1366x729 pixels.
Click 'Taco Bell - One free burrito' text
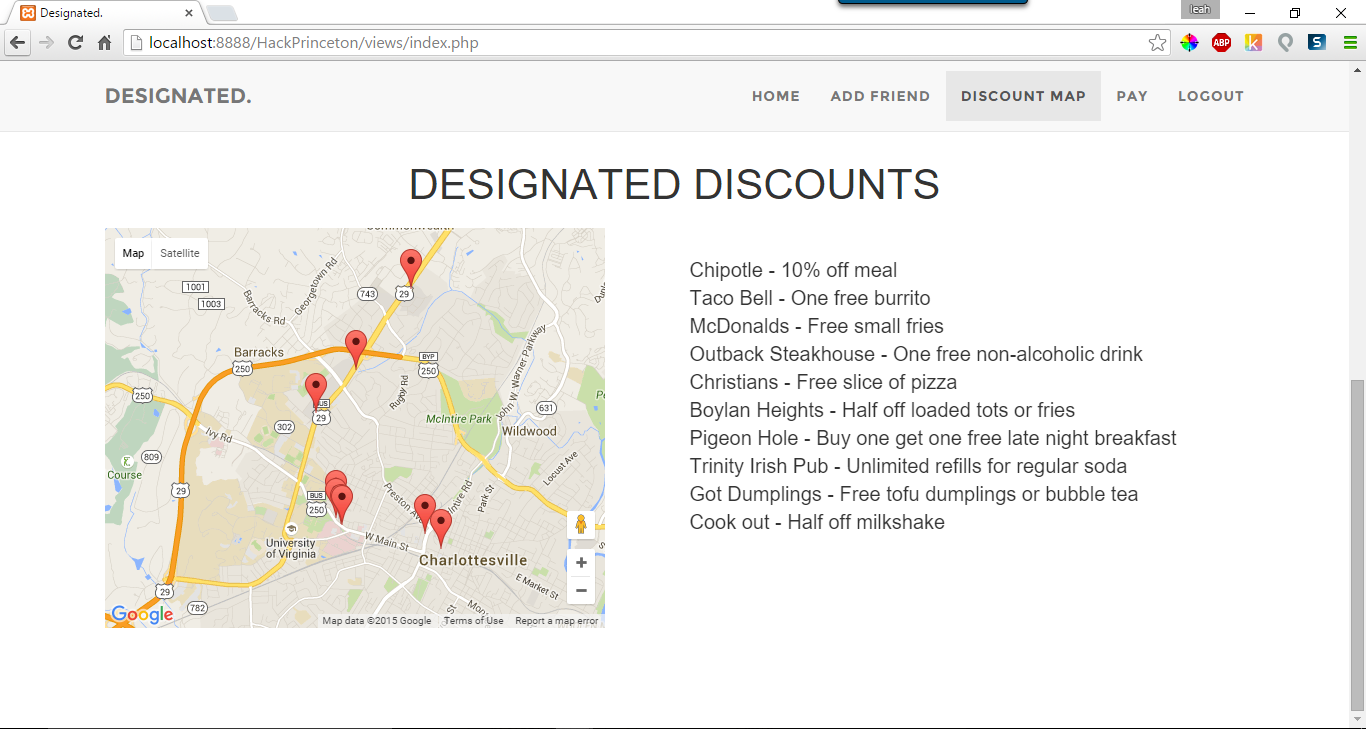point(810,298)
